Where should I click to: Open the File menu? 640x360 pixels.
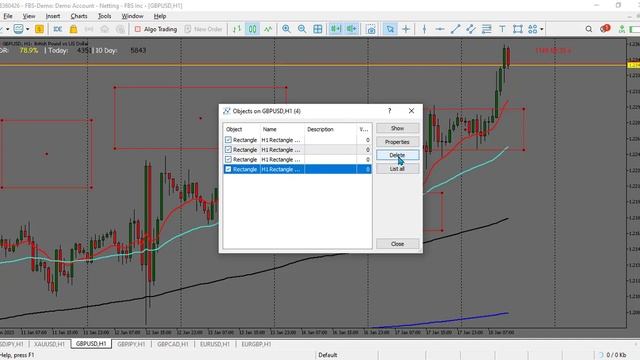tap(8, 16)
